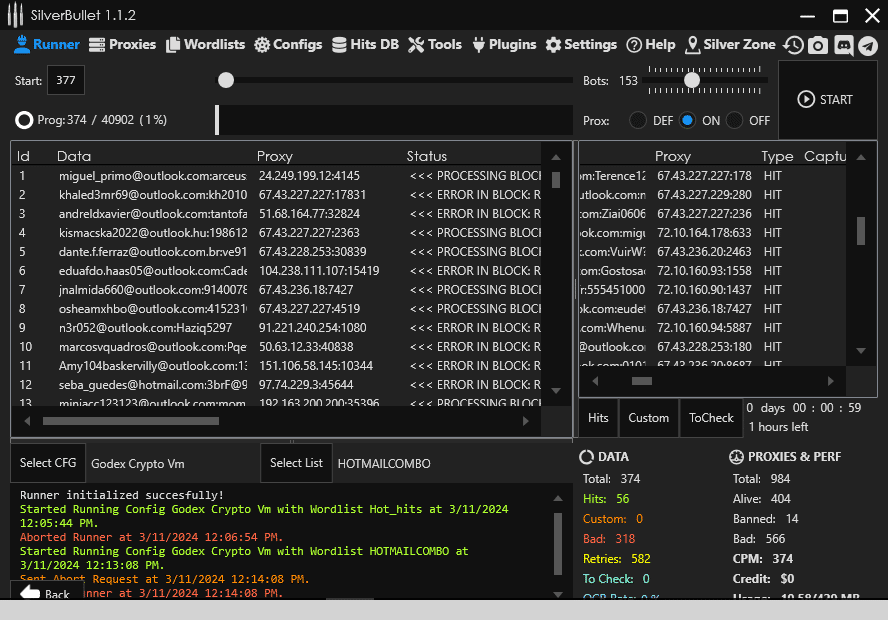Open the Telegram icon link

[867, 45]
